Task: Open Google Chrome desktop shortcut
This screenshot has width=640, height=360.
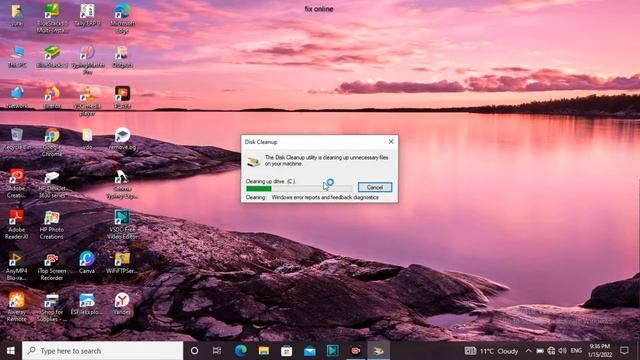Action: click(x=52, y=142)
